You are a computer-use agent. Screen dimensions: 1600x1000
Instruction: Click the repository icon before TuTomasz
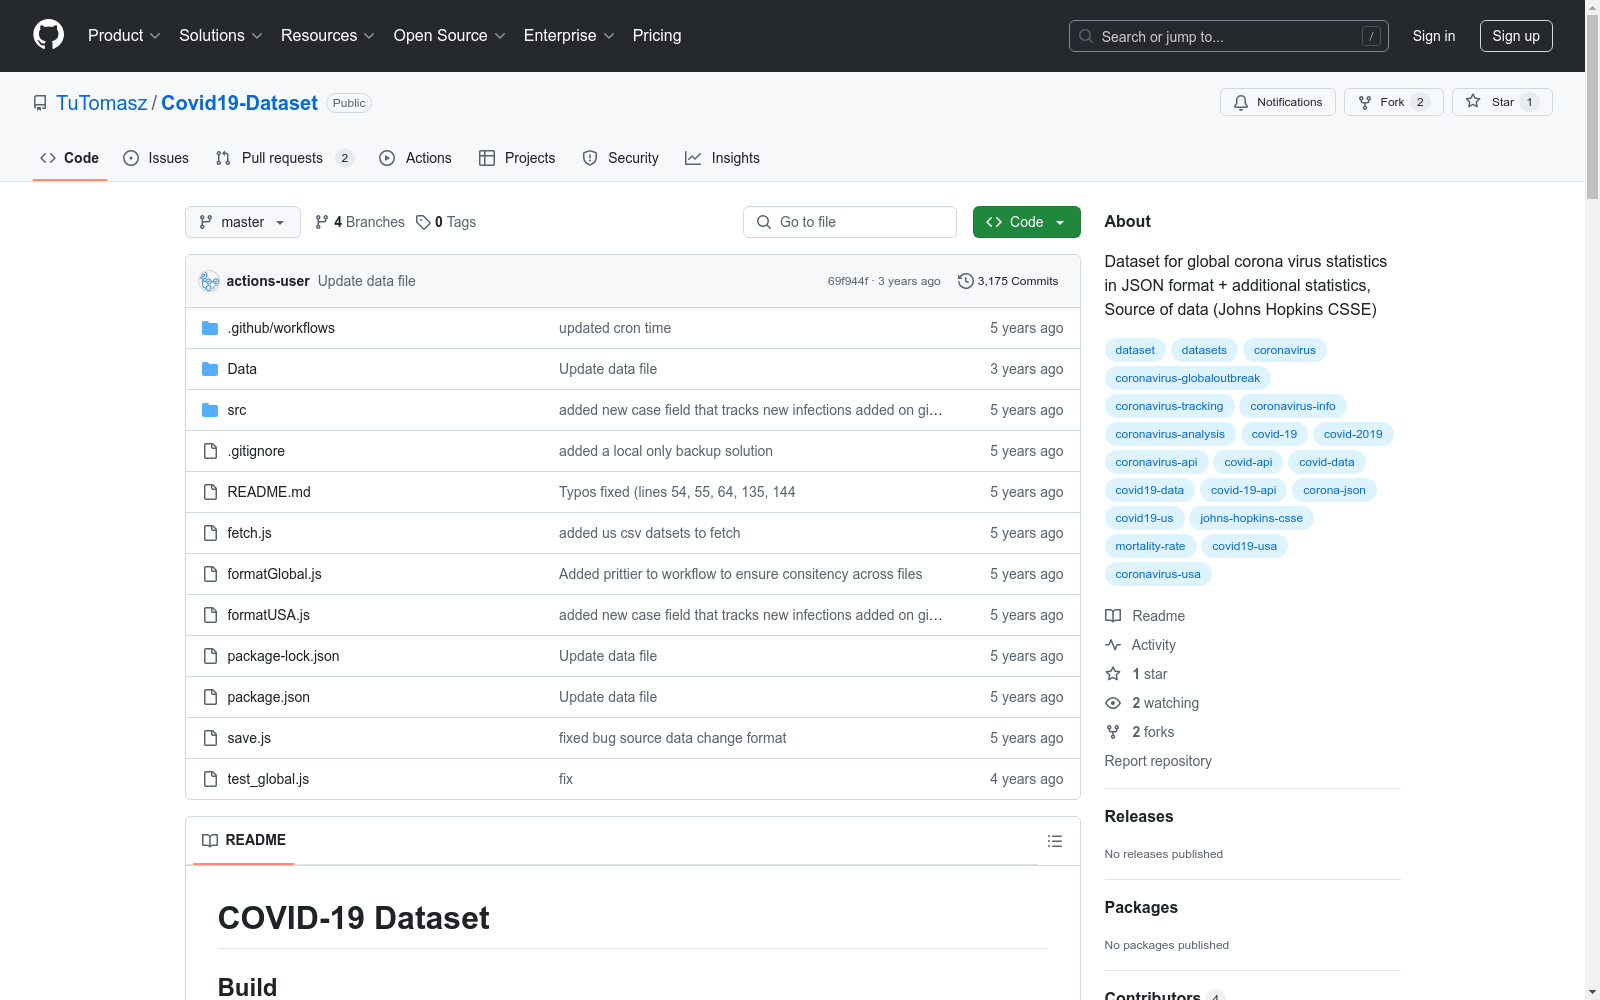pyautogui.click(x=40, y=103)
